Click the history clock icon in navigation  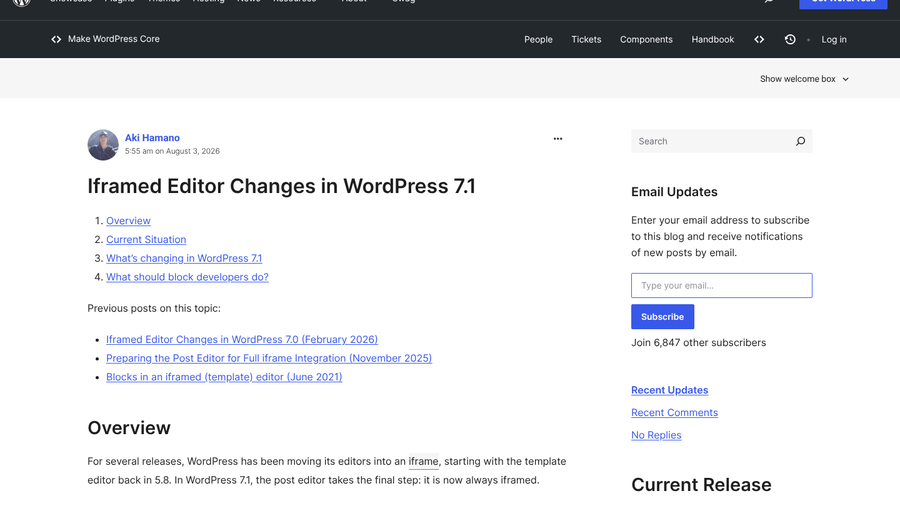[x=790, y=40]
